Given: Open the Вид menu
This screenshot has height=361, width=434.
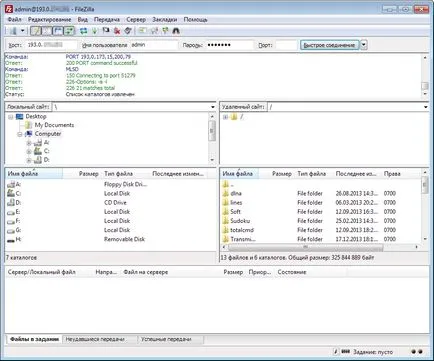Looking at the screenshot, I should (82, 20).
